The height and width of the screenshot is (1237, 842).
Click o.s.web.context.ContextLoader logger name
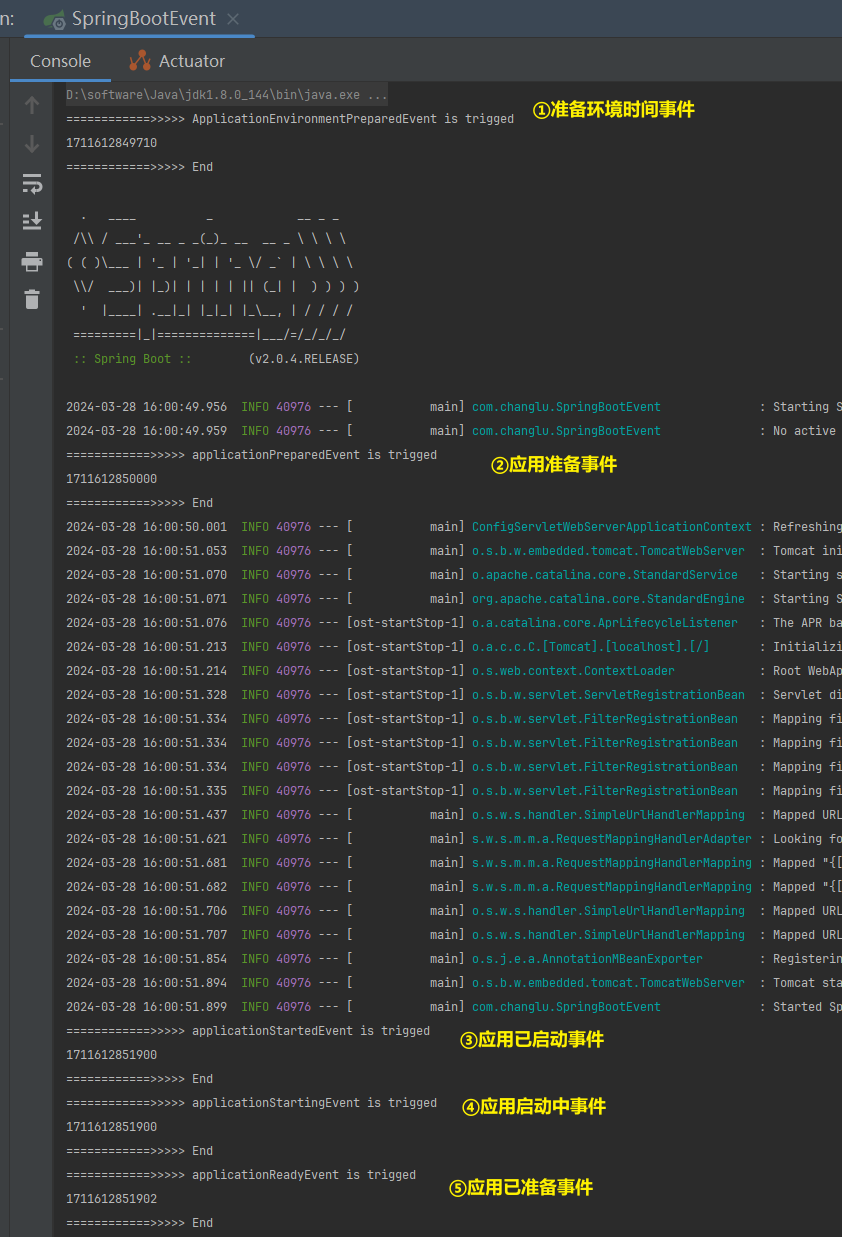pyautogui.click(x=573, y=671)
